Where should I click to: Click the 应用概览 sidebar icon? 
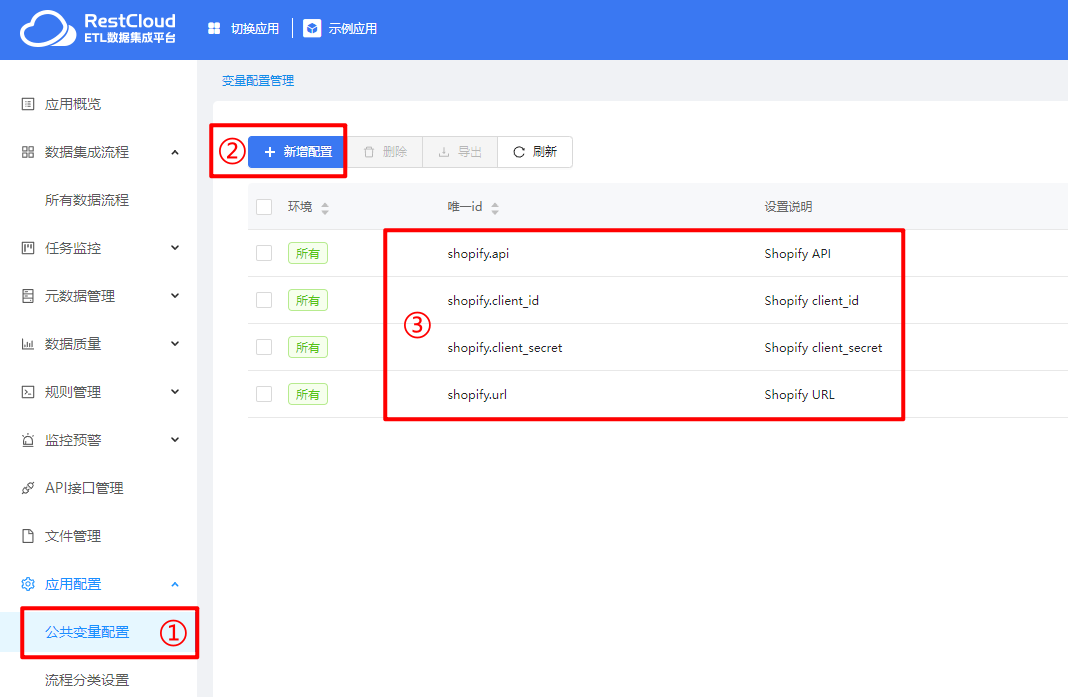click(28, 104)
